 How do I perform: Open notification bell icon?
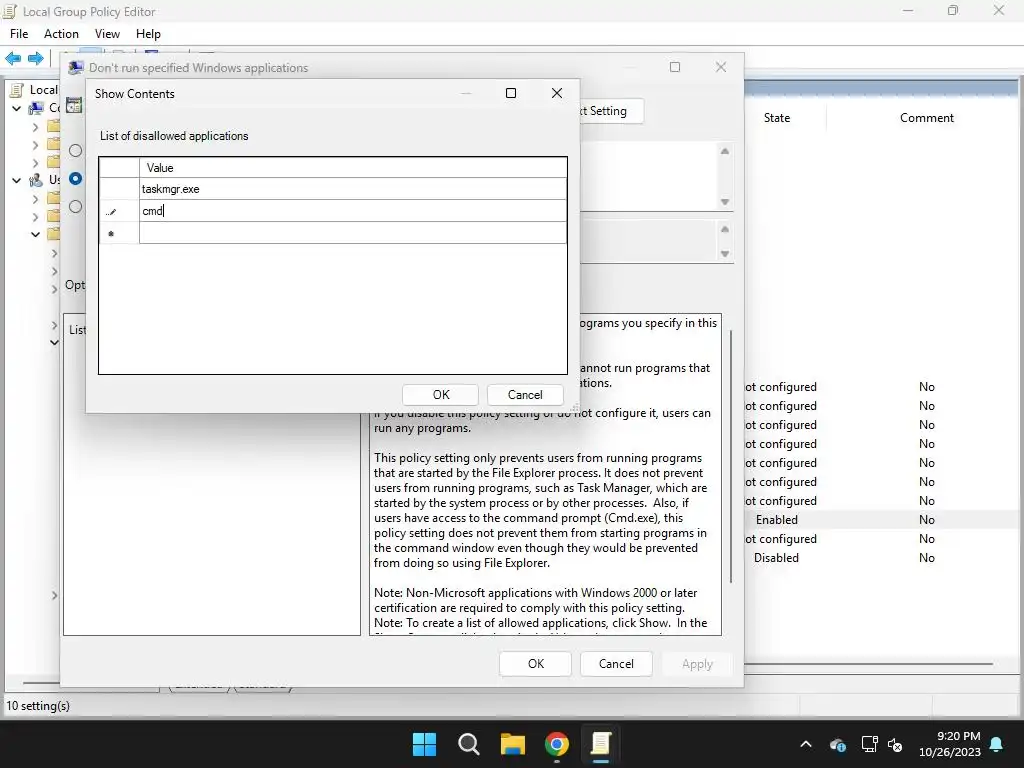(x=997, y=744)
